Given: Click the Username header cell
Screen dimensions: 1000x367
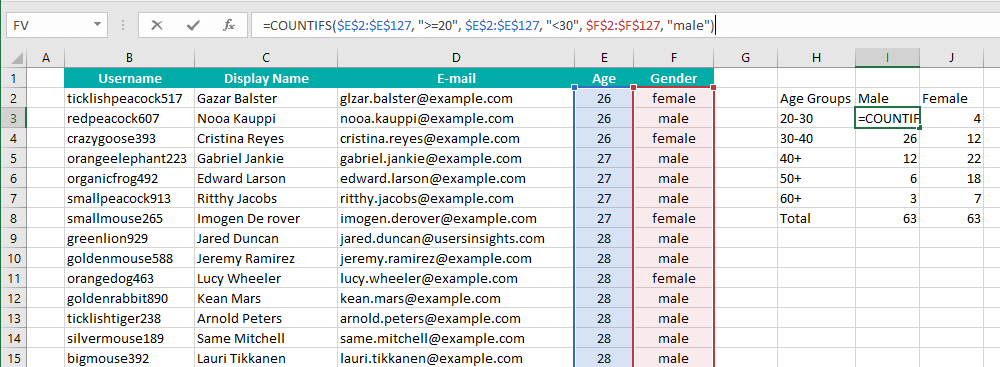Looking at the screenshot, I should [129, 79].
